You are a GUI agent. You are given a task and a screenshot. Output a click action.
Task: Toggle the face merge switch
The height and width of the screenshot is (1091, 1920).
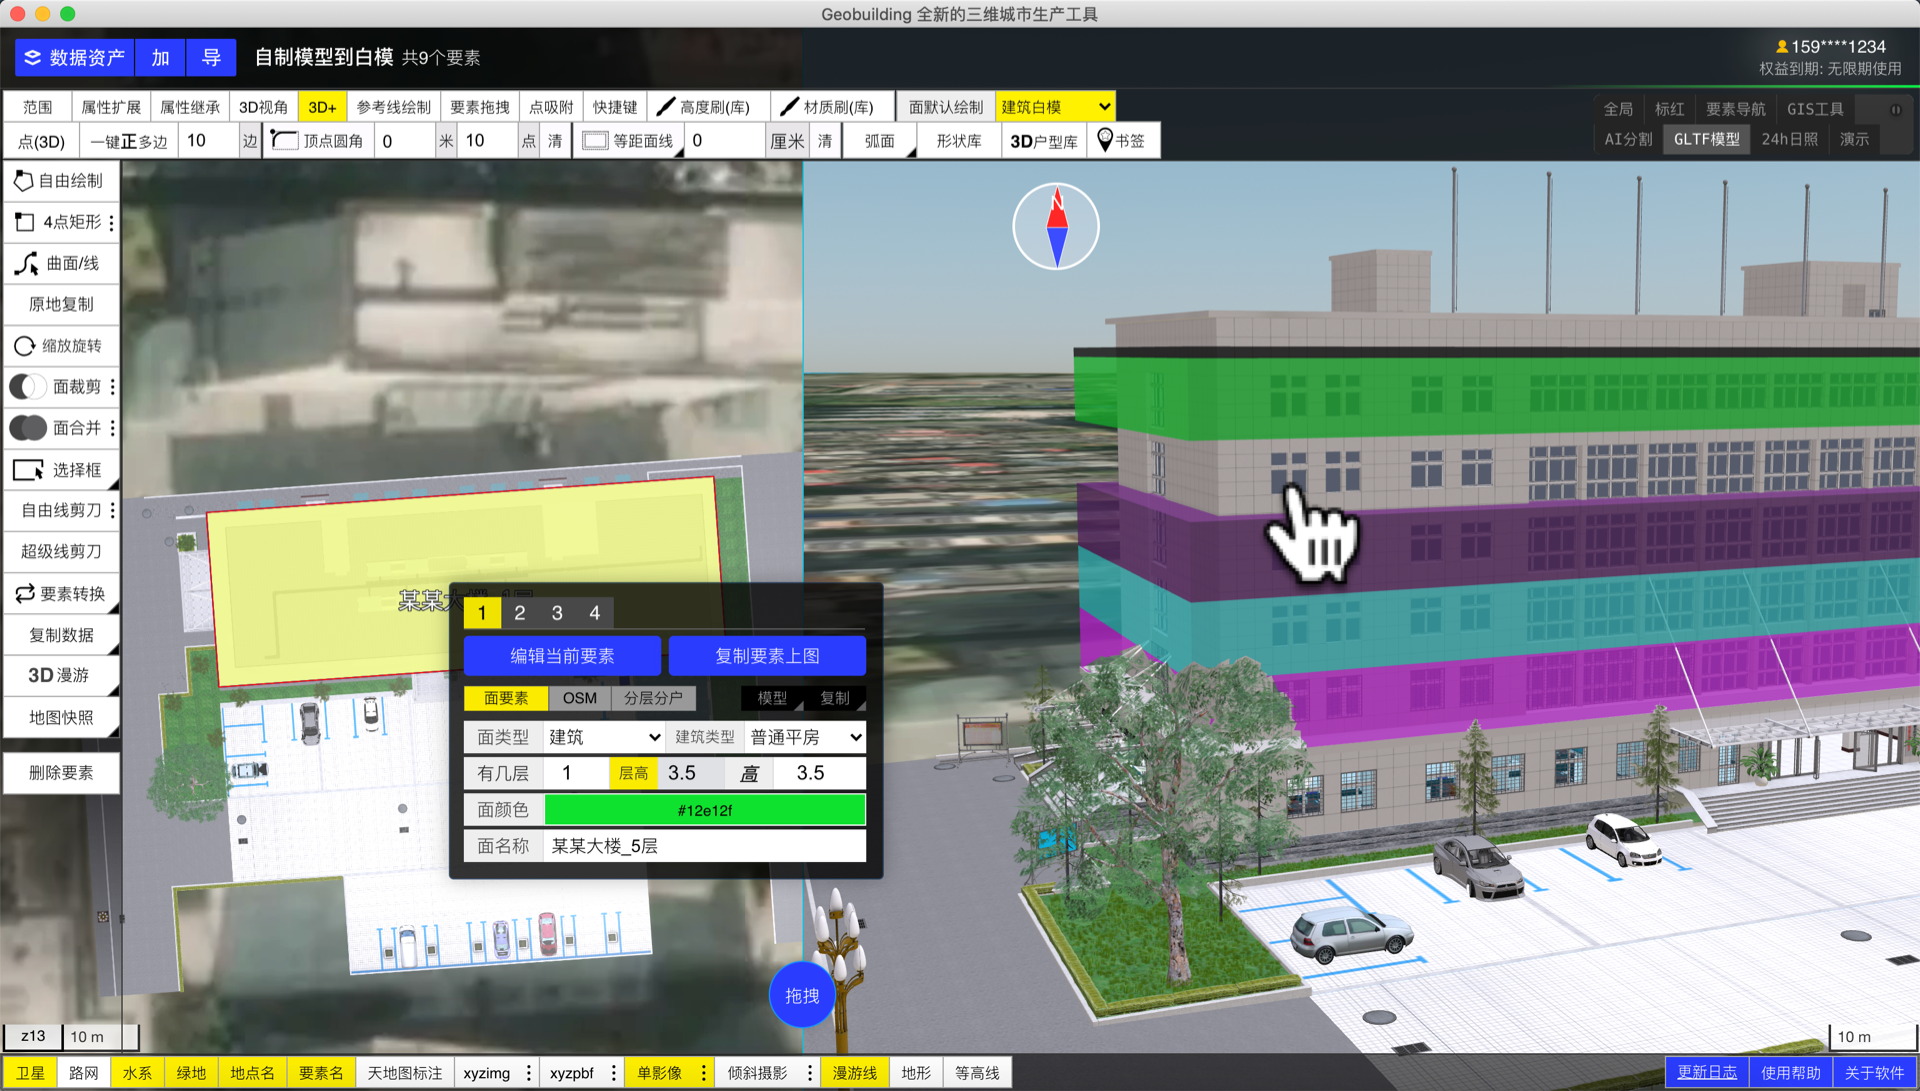click(x=28, y=428)
